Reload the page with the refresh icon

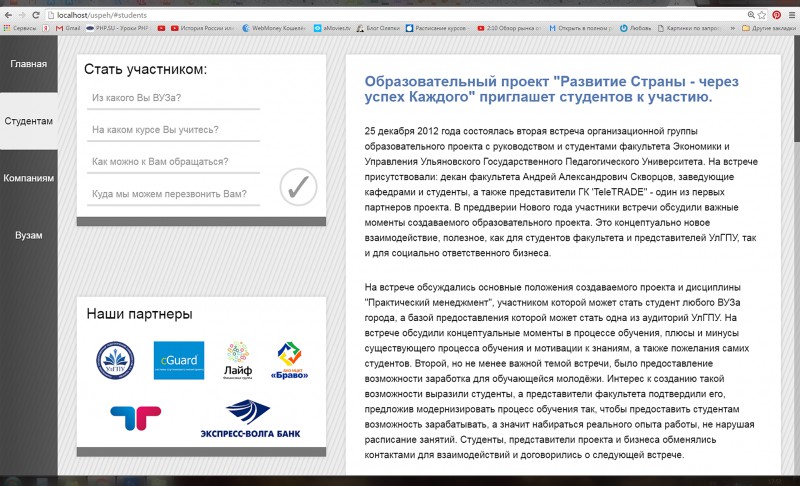(x=36, y=15)
